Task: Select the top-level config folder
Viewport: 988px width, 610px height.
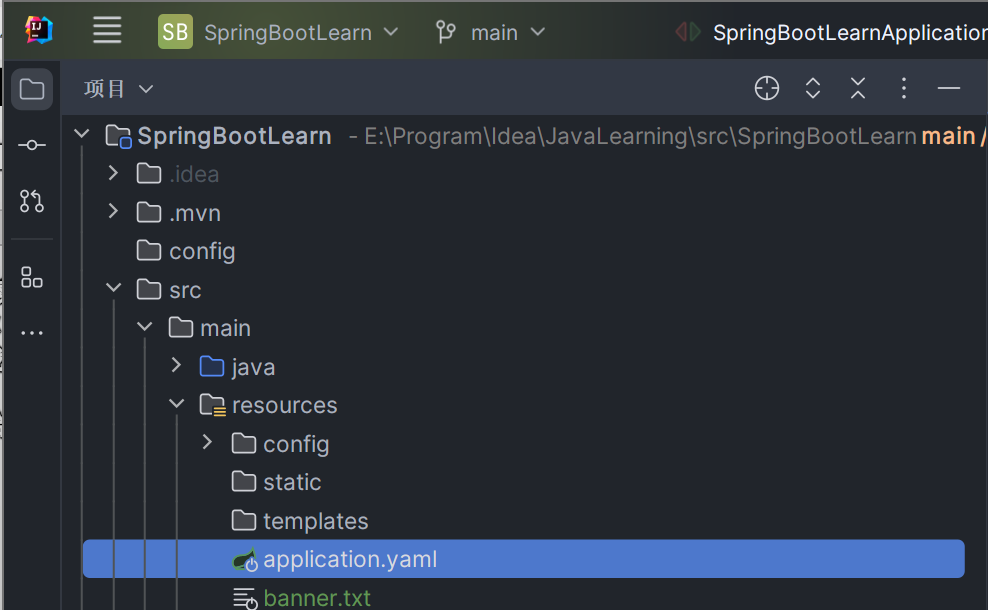Action: click(202, 251)
